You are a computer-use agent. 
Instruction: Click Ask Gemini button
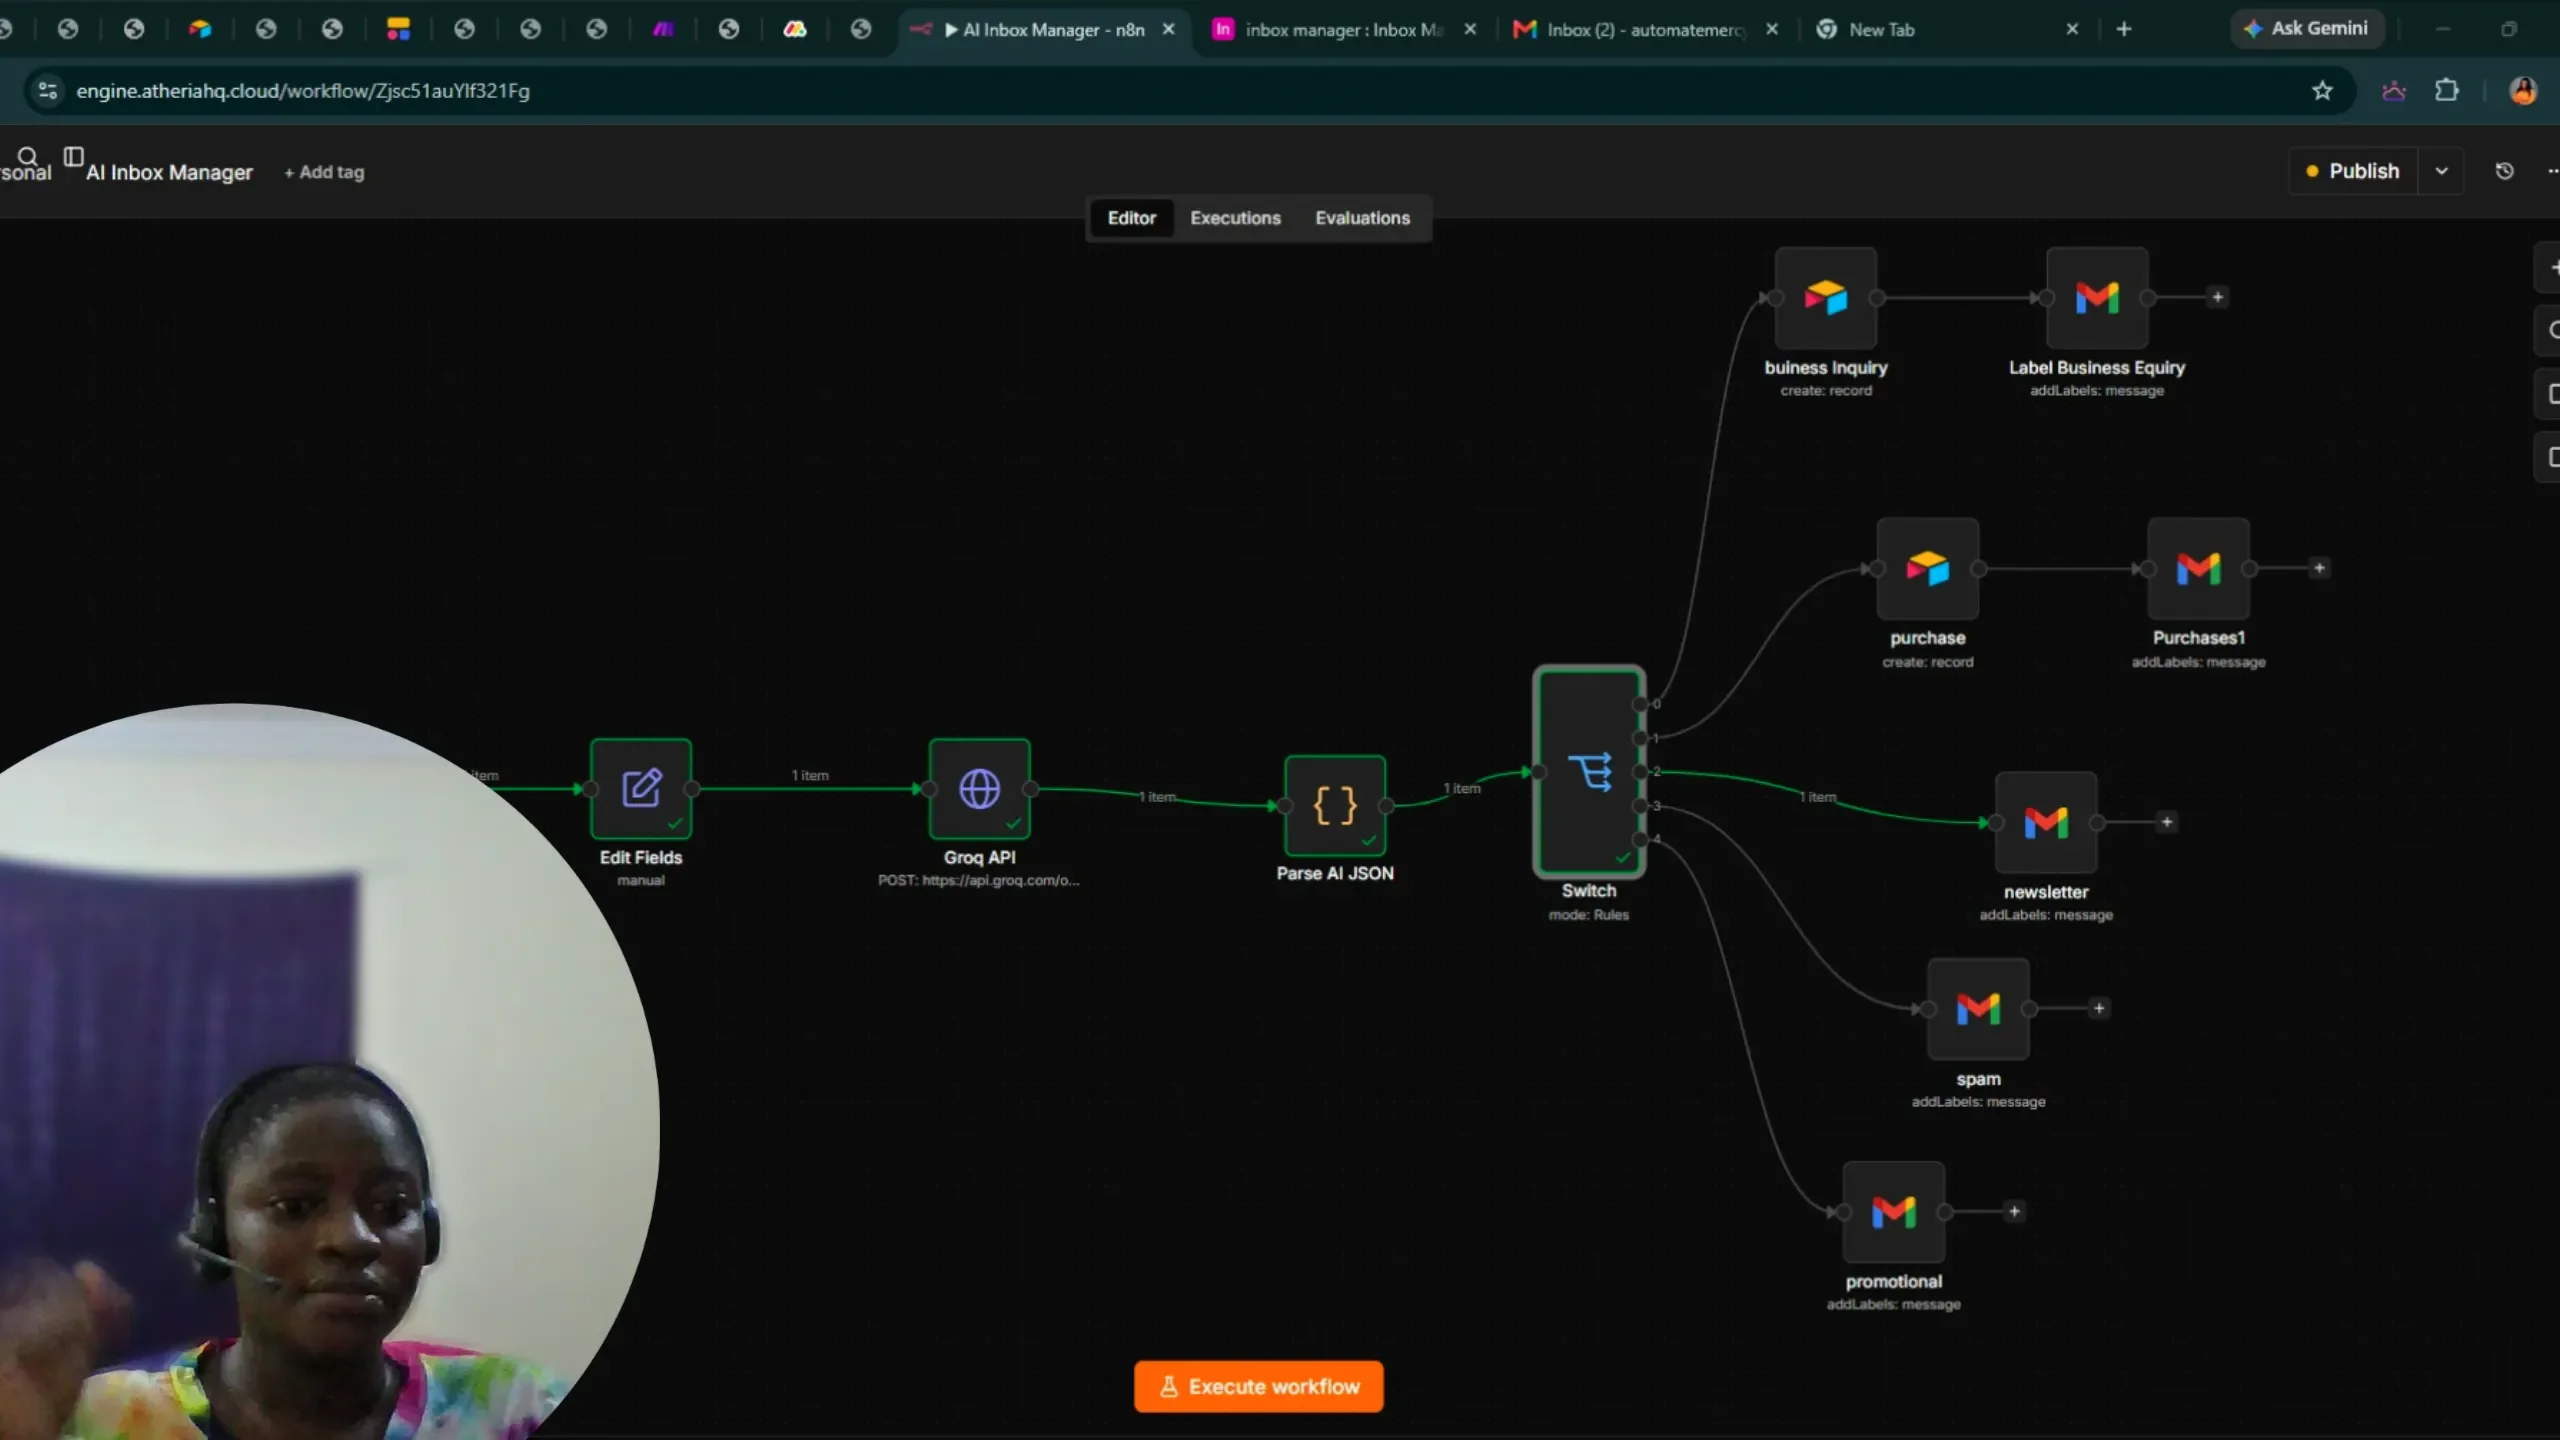pyautogui.click(x=2307, y=29)
